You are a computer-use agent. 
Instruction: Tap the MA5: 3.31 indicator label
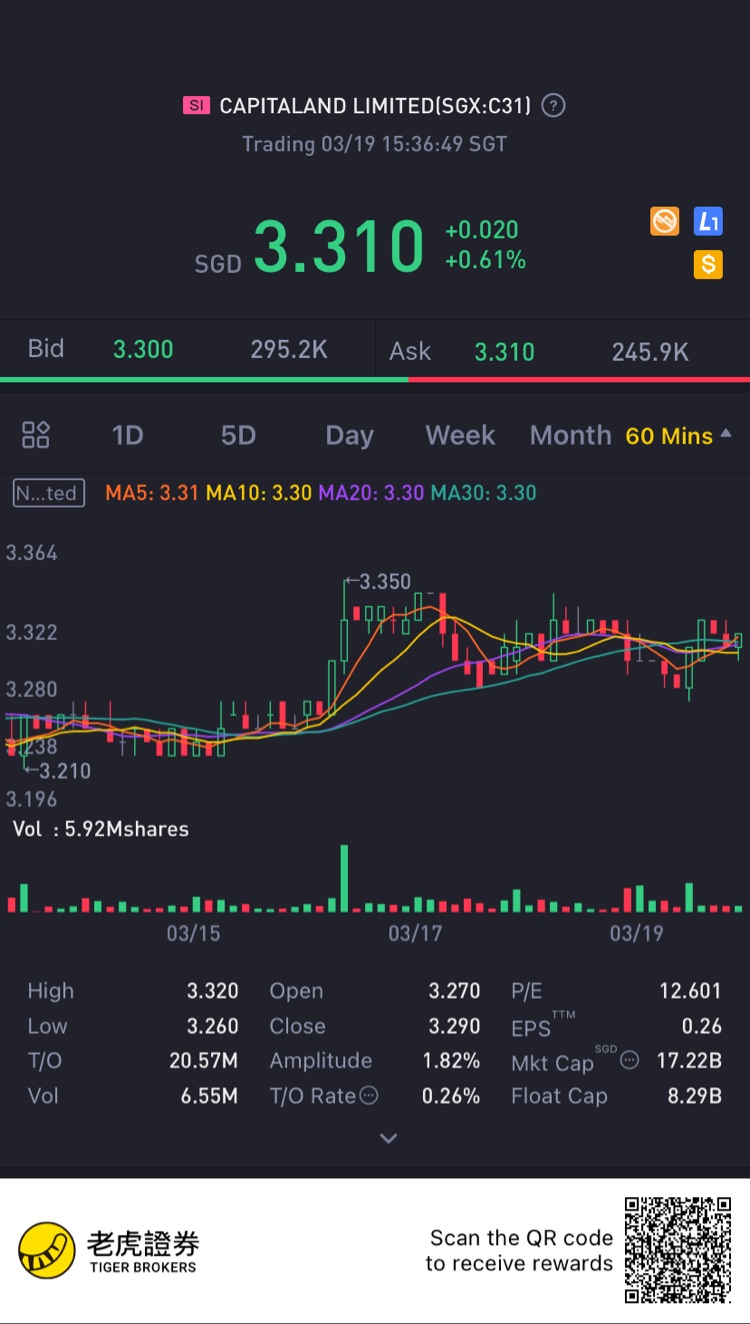pyautogui.click(x=152, y=493)
